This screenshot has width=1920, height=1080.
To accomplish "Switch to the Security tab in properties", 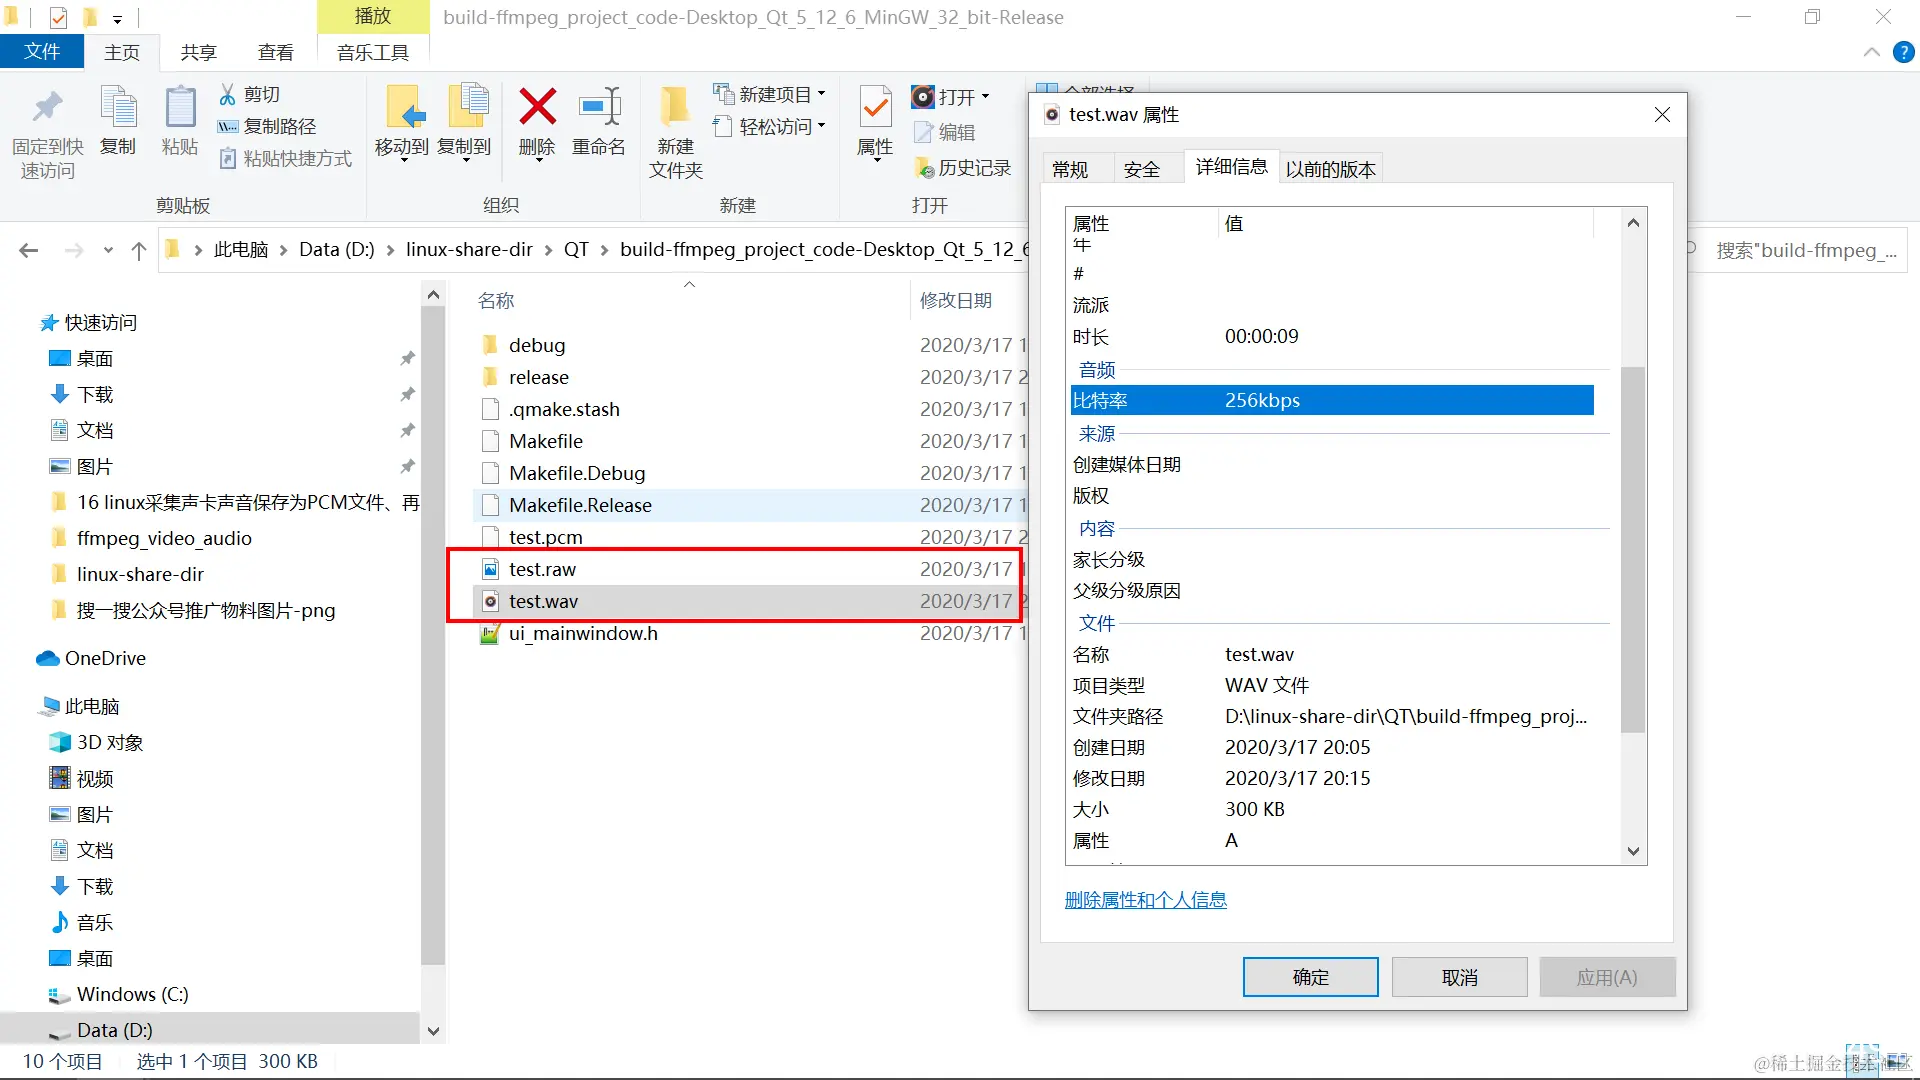I will click(1141, 169).
